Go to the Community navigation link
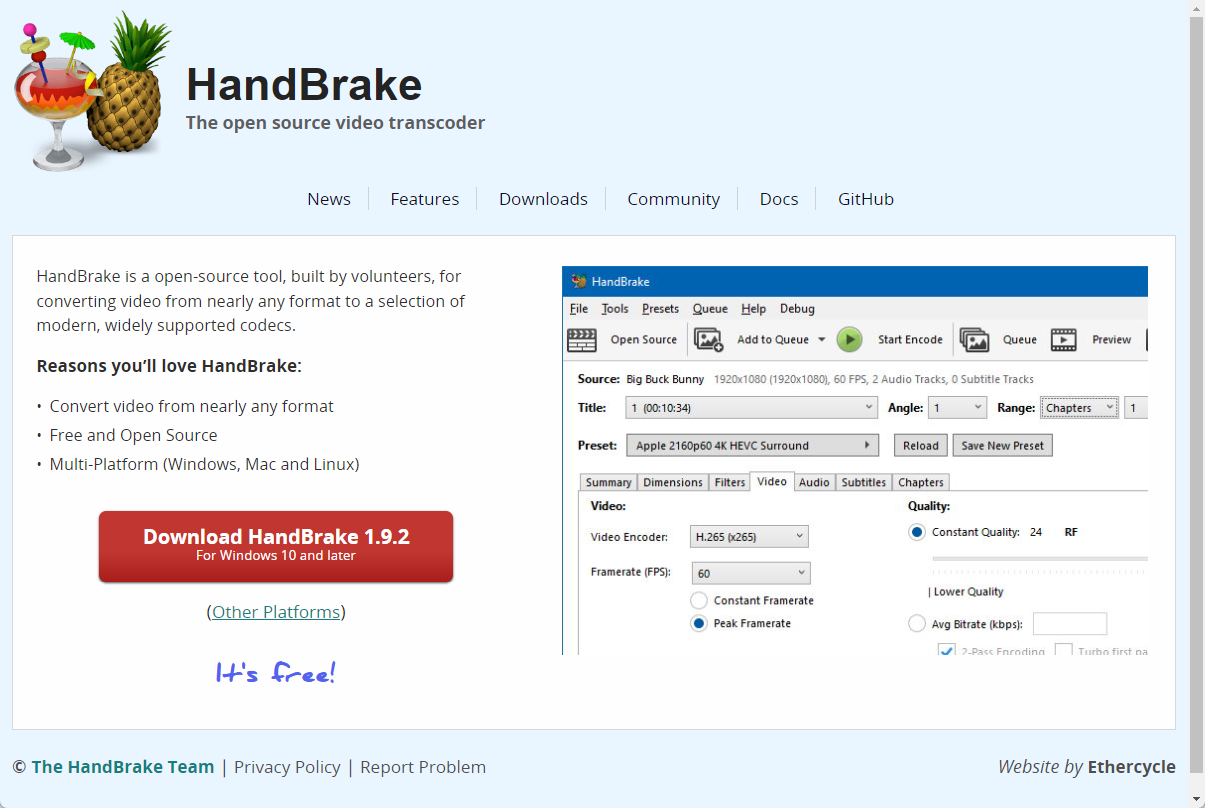Viewport: 1205px width, 808px height. [674, 199]
